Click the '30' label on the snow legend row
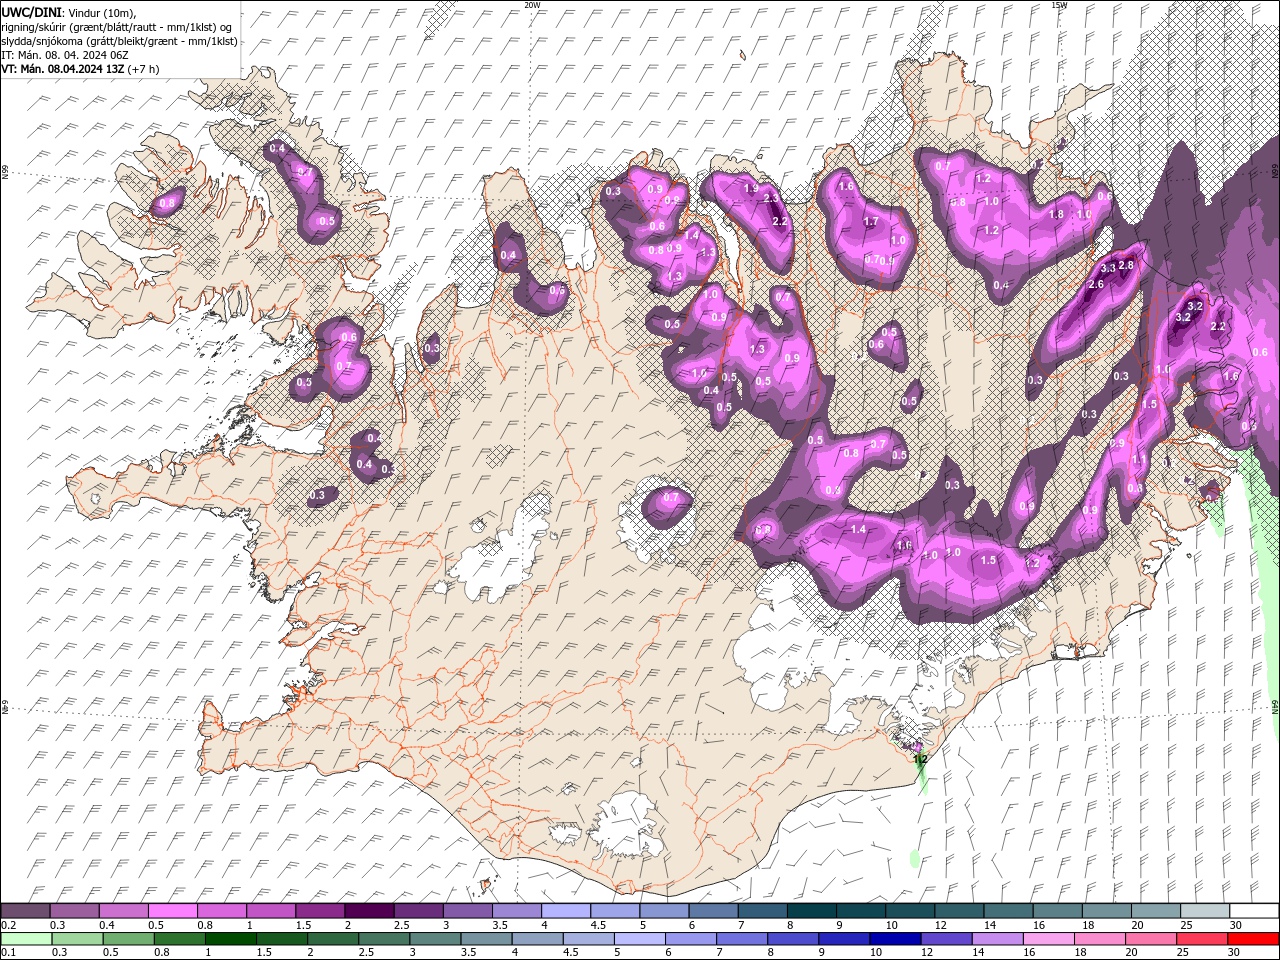1280x960 pixels. tap(1236, 925)
